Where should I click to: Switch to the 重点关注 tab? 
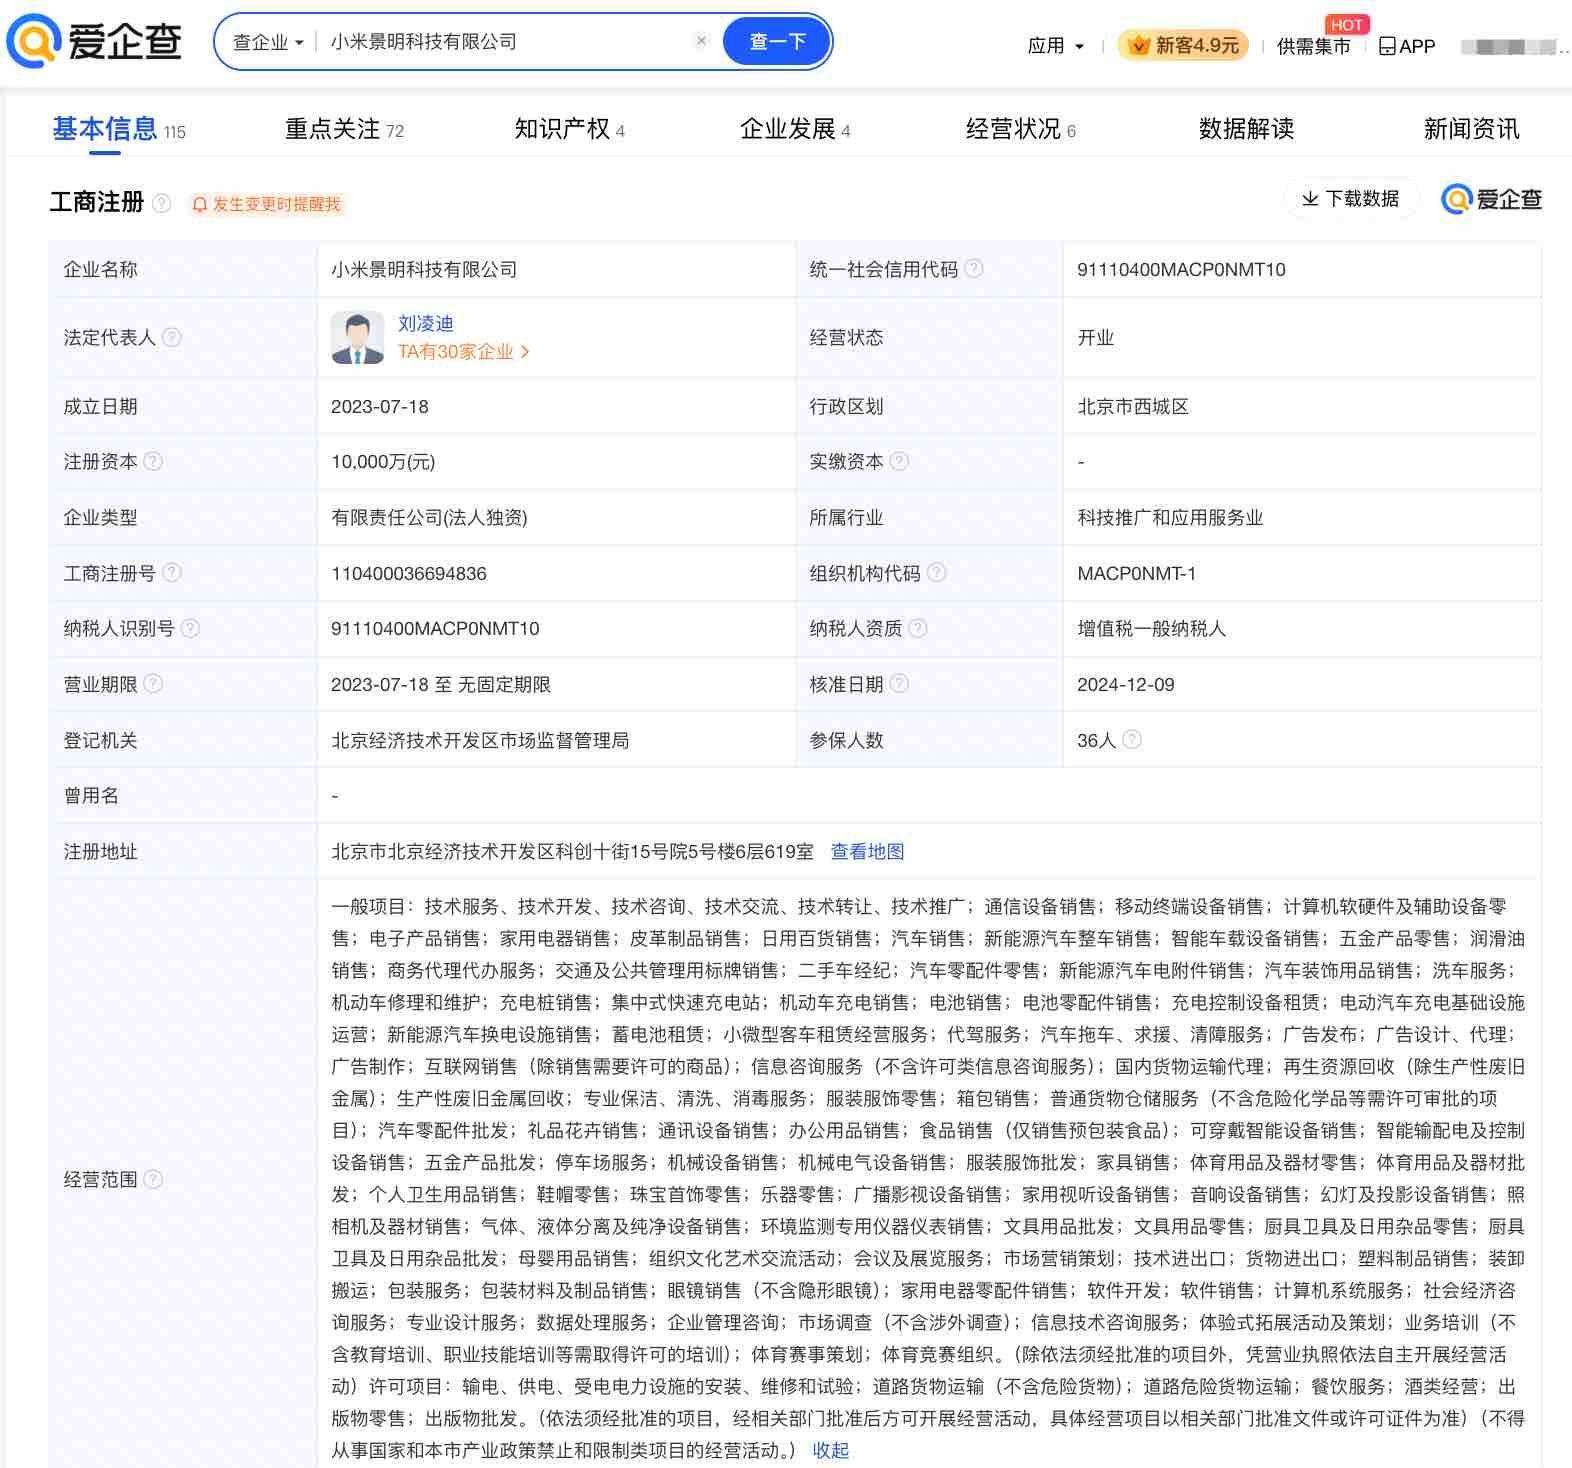pyautogui.click(x=344, y=129)
